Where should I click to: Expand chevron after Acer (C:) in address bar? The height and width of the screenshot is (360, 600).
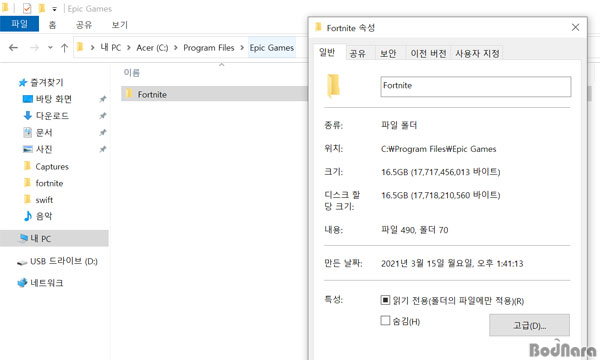176,48
